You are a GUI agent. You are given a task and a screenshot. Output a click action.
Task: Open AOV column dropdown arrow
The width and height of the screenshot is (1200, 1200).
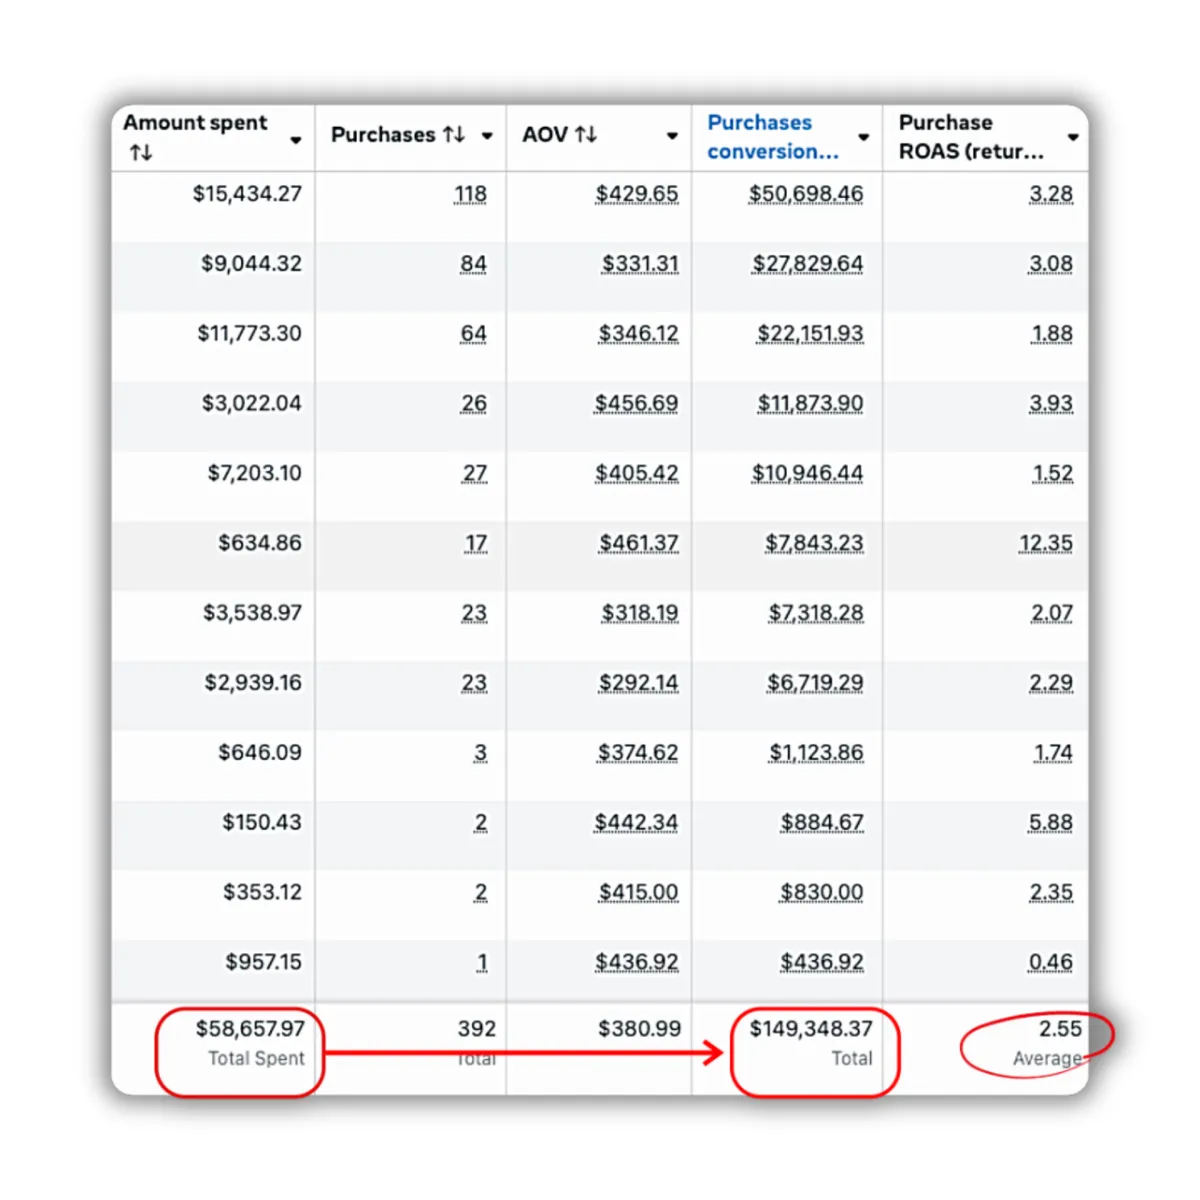coord(672,136)
